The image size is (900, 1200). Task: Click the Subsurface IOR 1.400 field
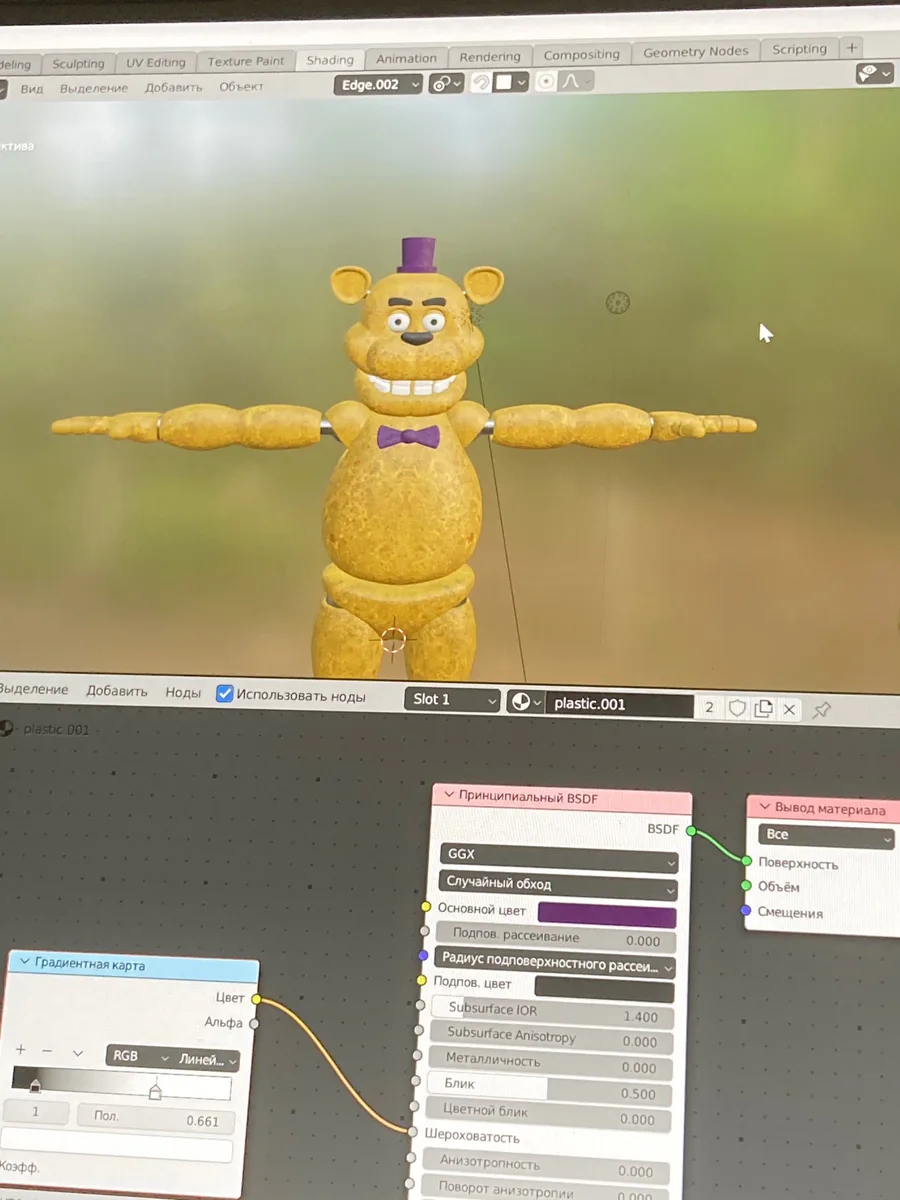pyautogui.click(x=551, y=1014)
